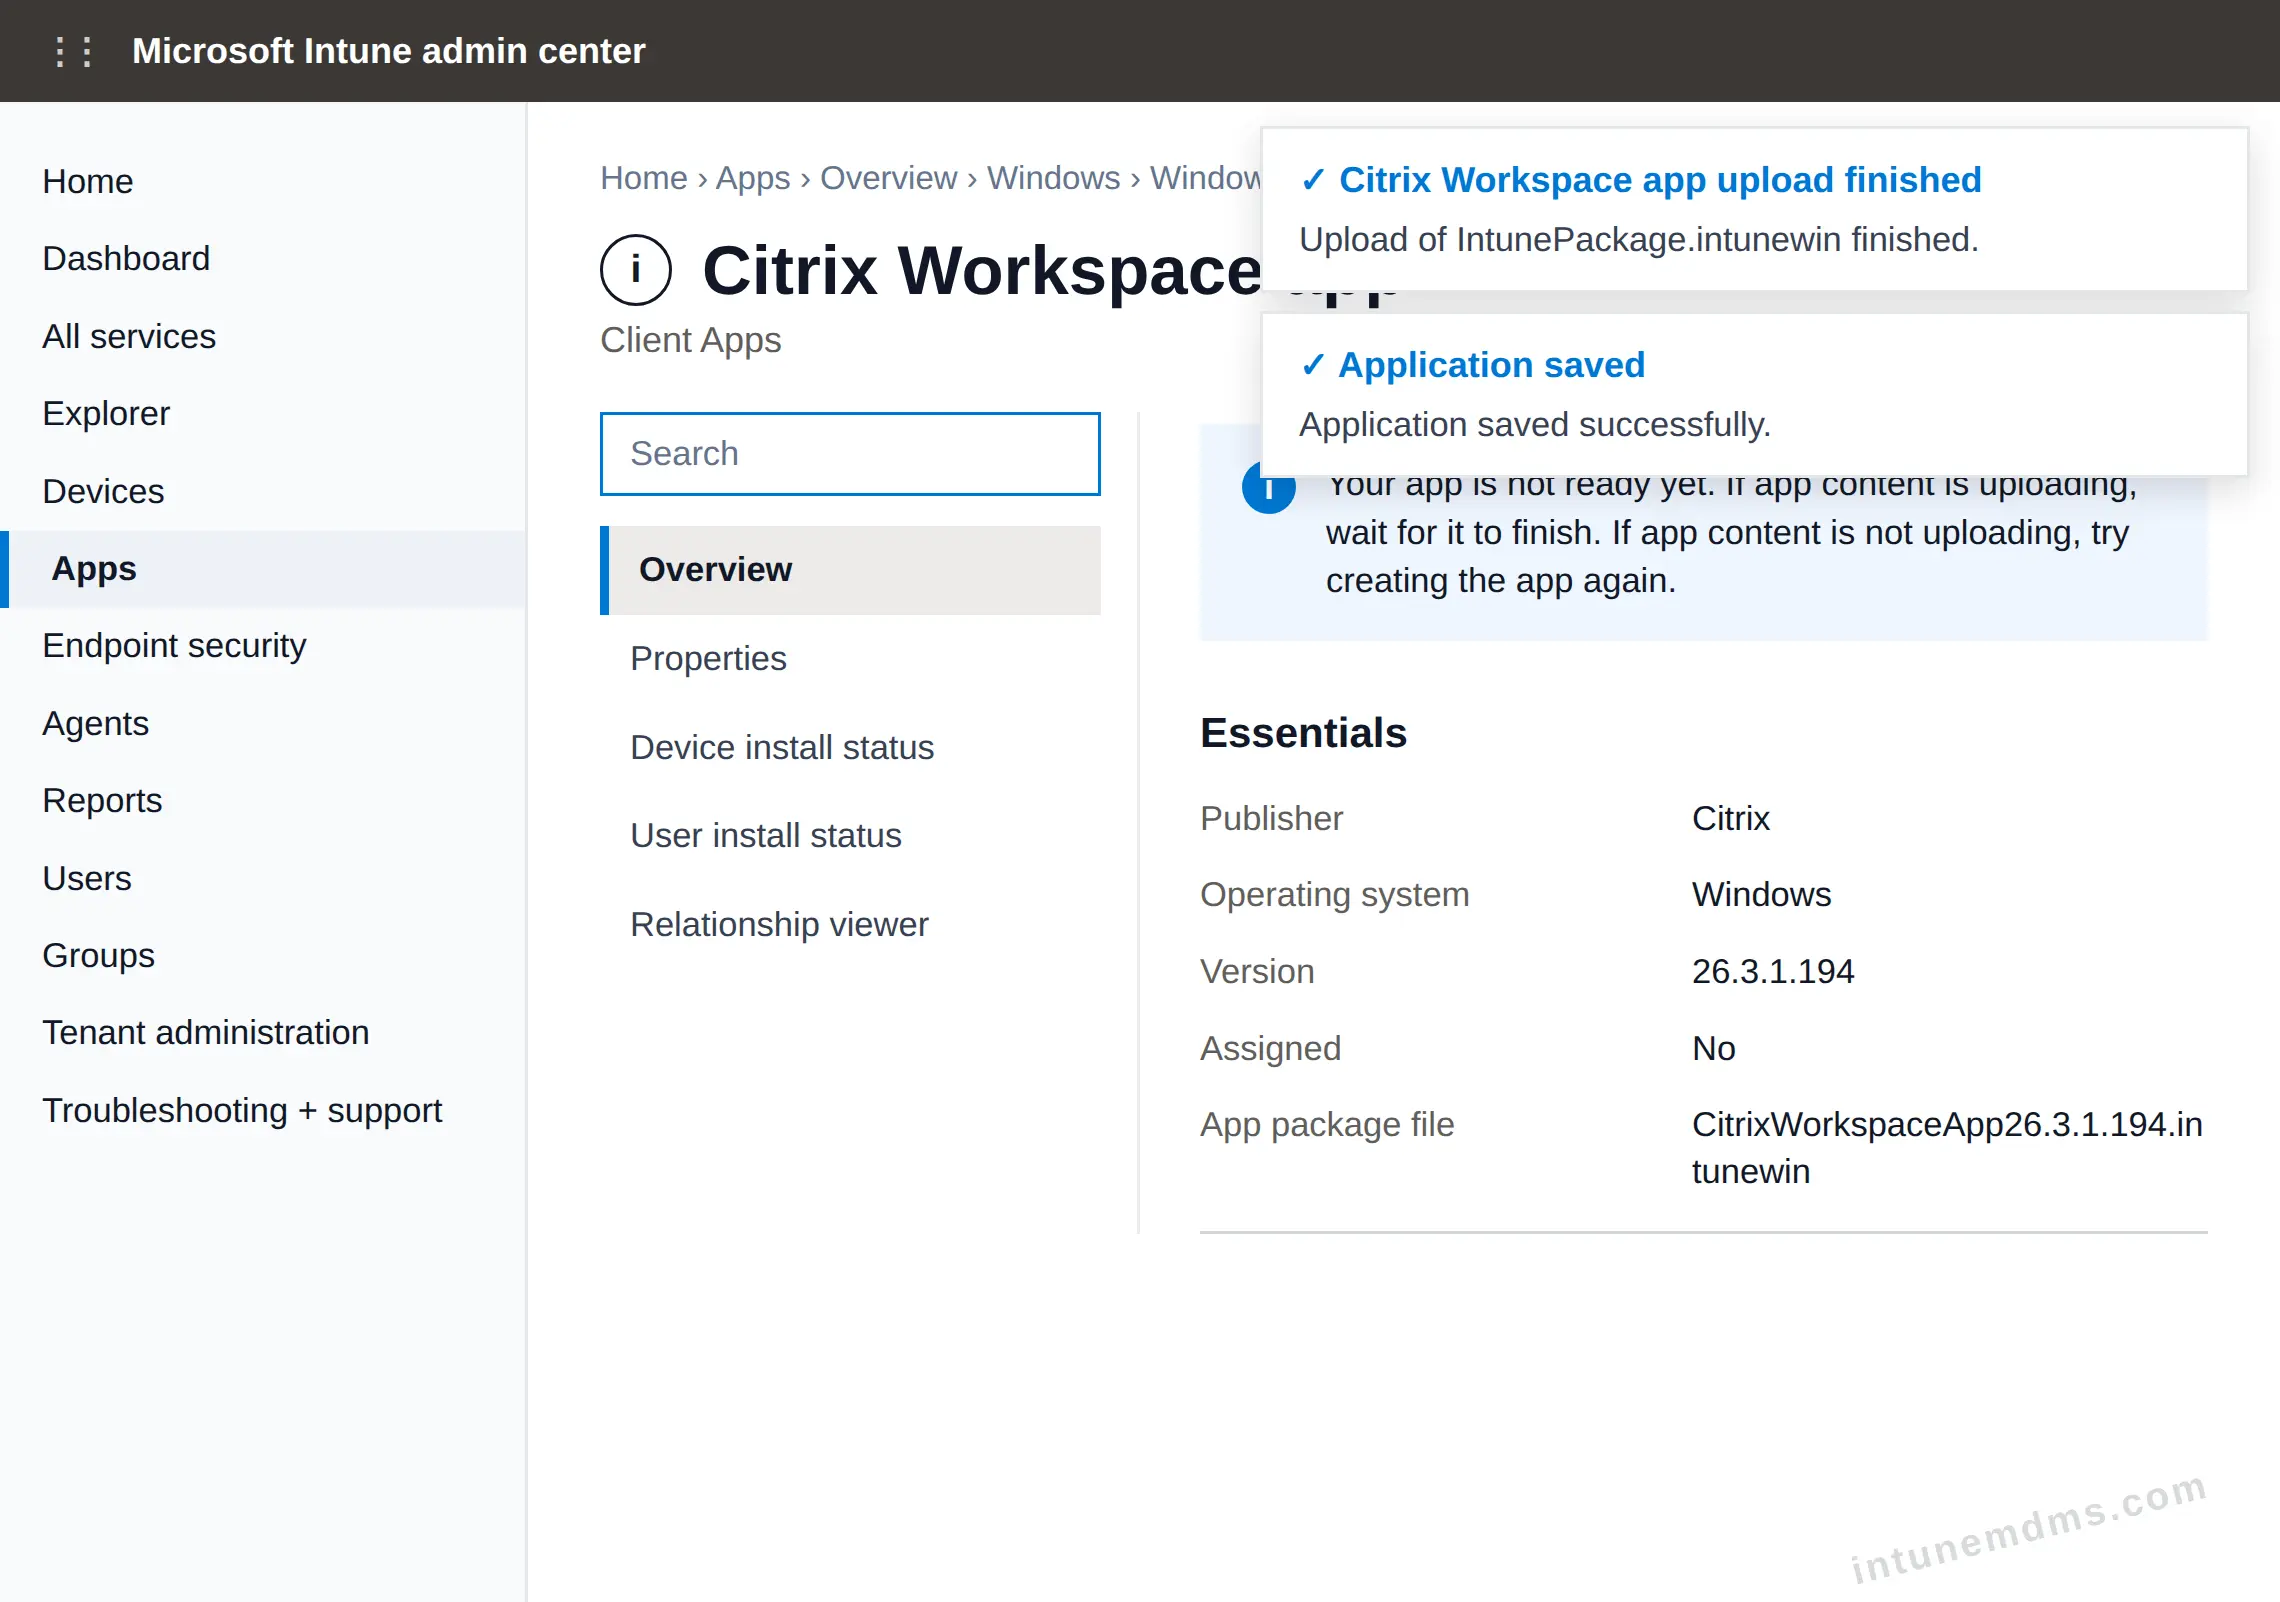
Task: Open Relationship viewer
Action: (x=850, y=925)
